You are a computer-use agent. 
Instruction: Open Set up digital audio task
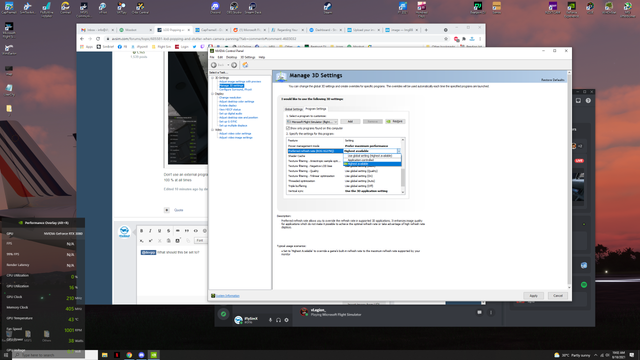click(x=231, y=113)
